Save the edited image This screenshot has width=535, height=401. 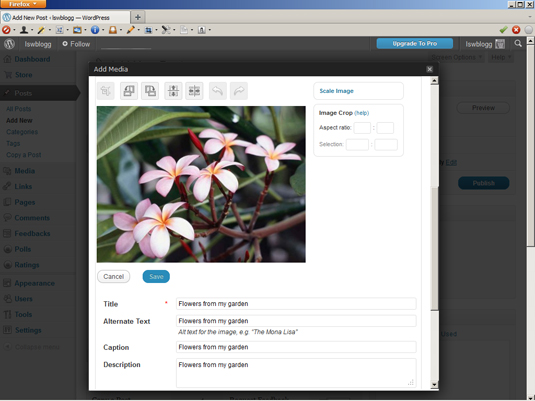pos(156,276)
